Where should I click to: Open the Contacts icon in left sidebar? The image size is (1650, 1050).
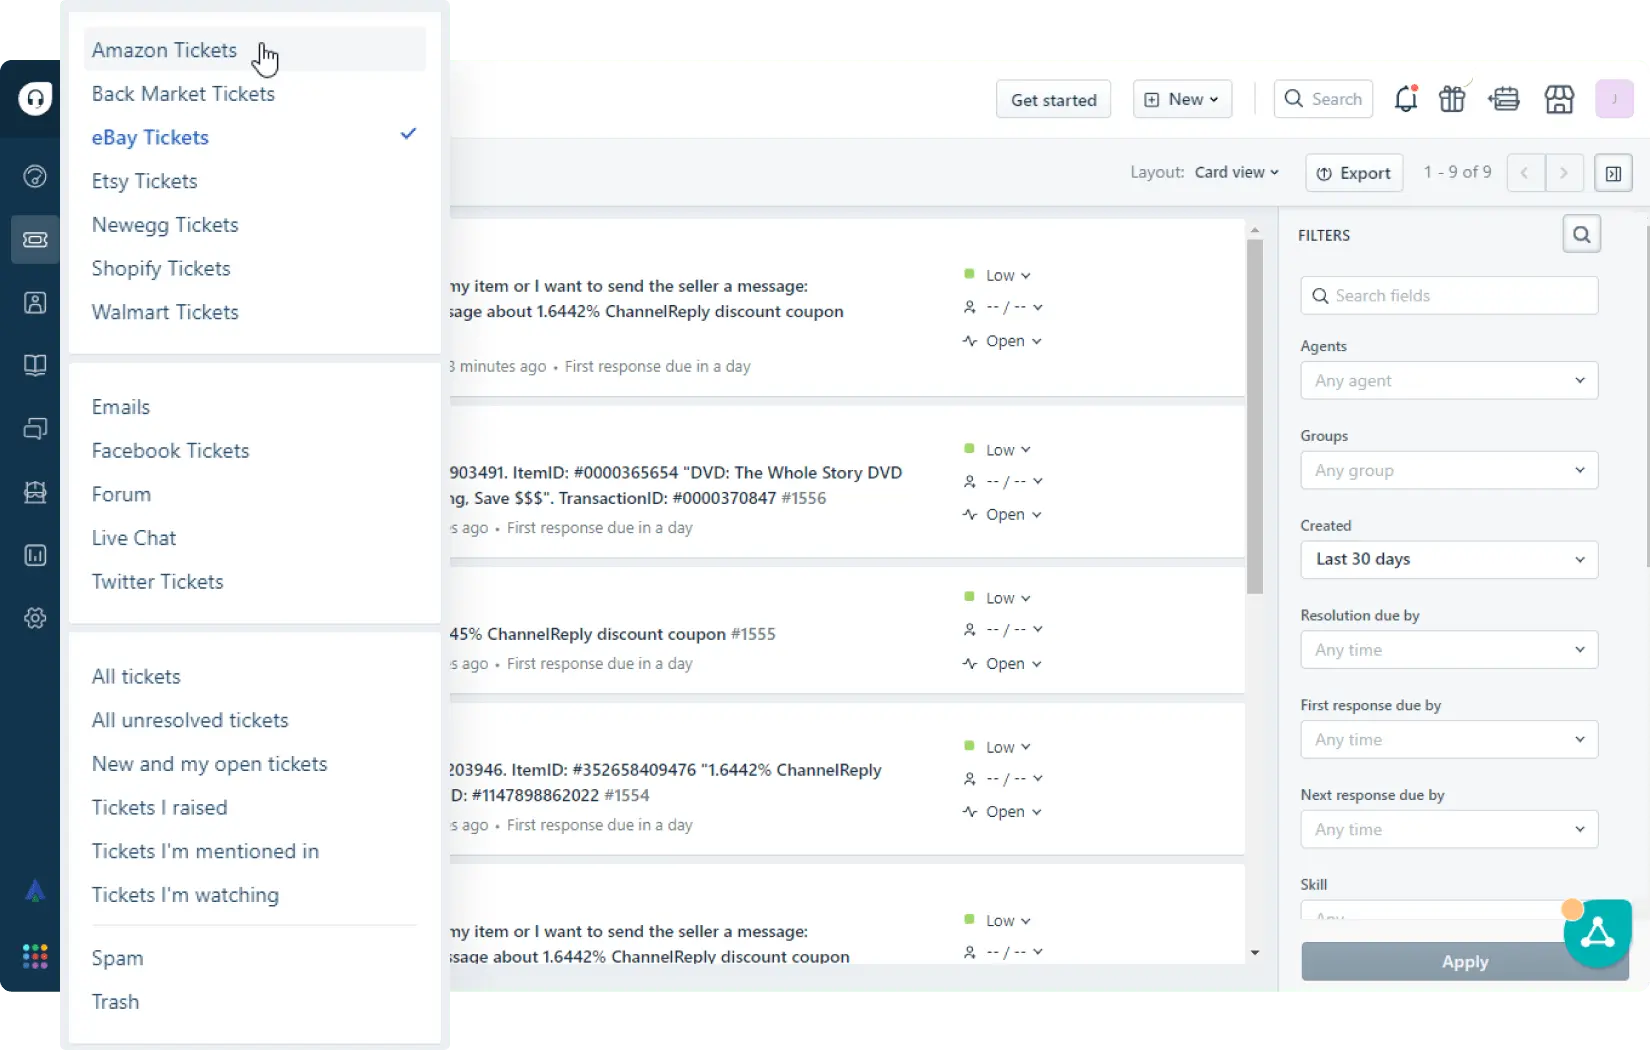click(35, 303)
